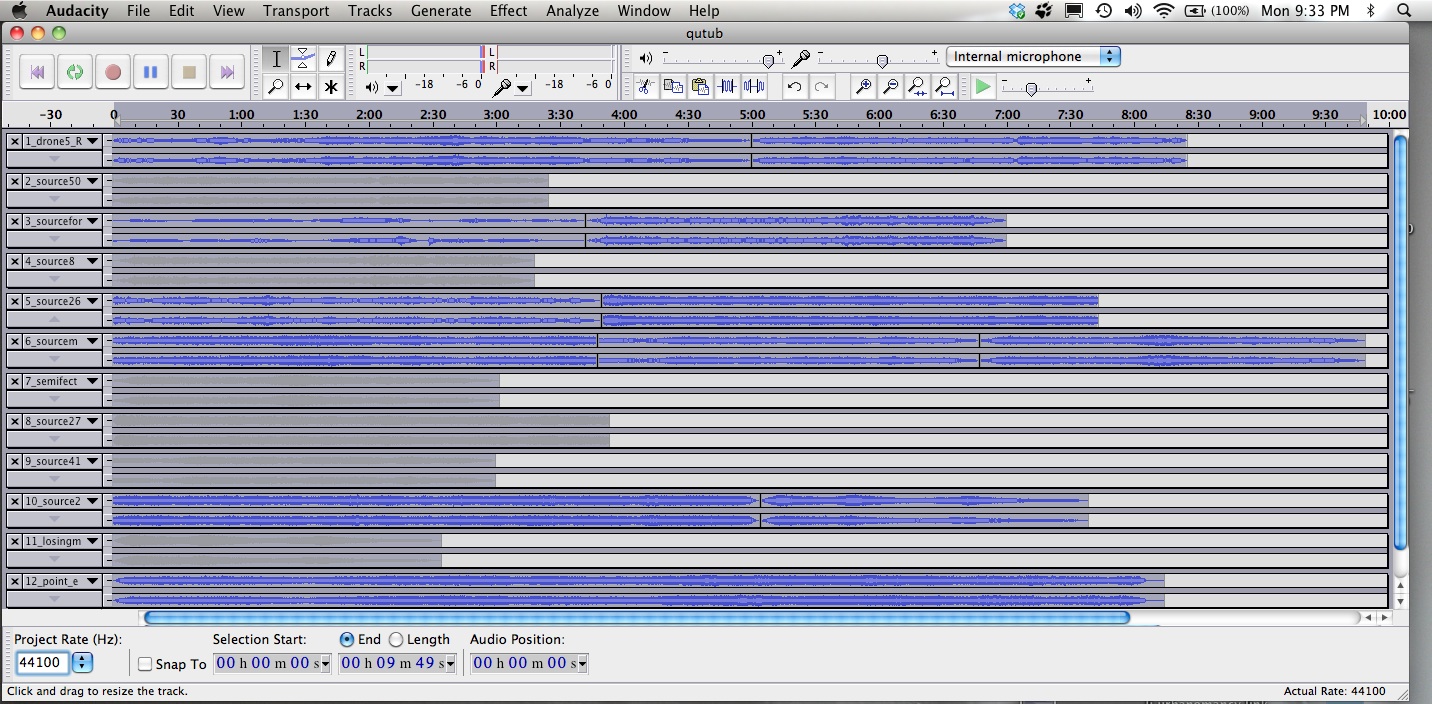Viewport: 1432px width, 704px height.
Task: Open the Project Rate dropdown stepper
Action: tap(82, 662)
